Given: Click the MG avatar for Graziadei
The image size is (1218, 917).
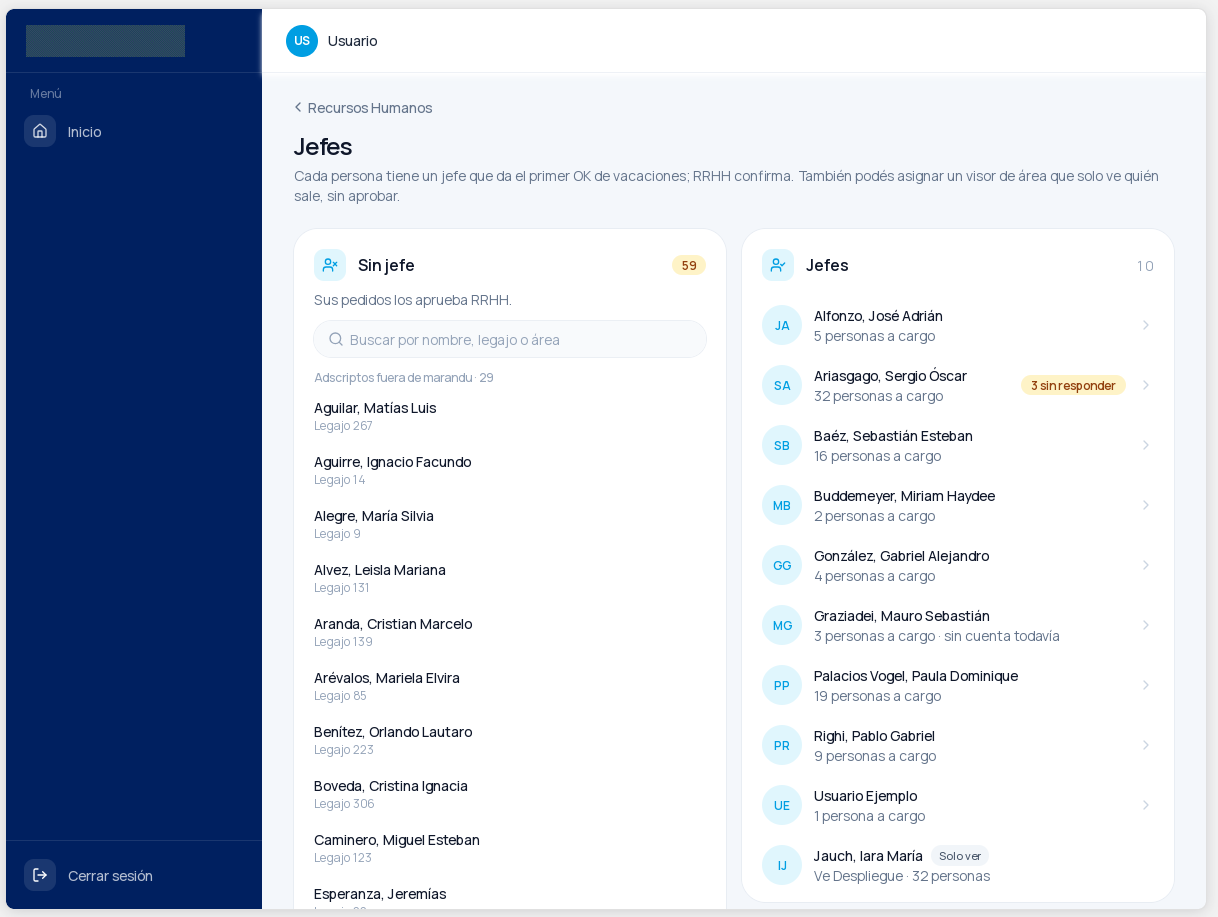Looking at the screenshot, I should coord(782,625).
